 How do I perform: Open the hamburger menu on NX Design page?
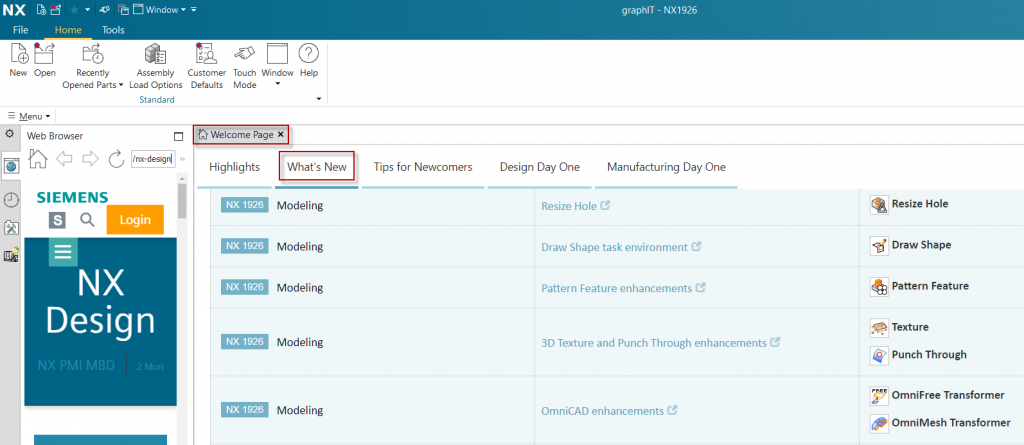tap(64, 252)
